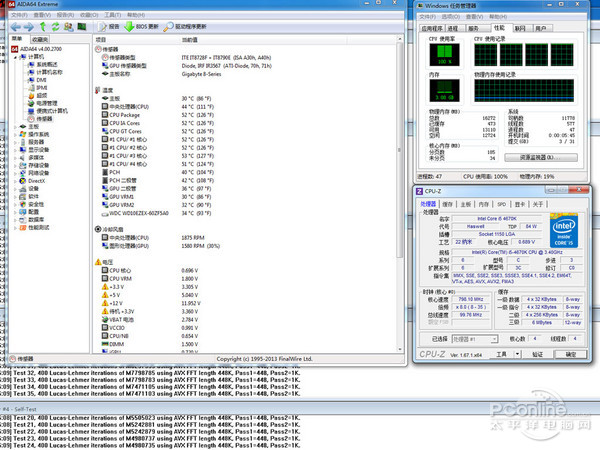
Task: Collapse the 计算机 tree node
Action: click(15, 57)
